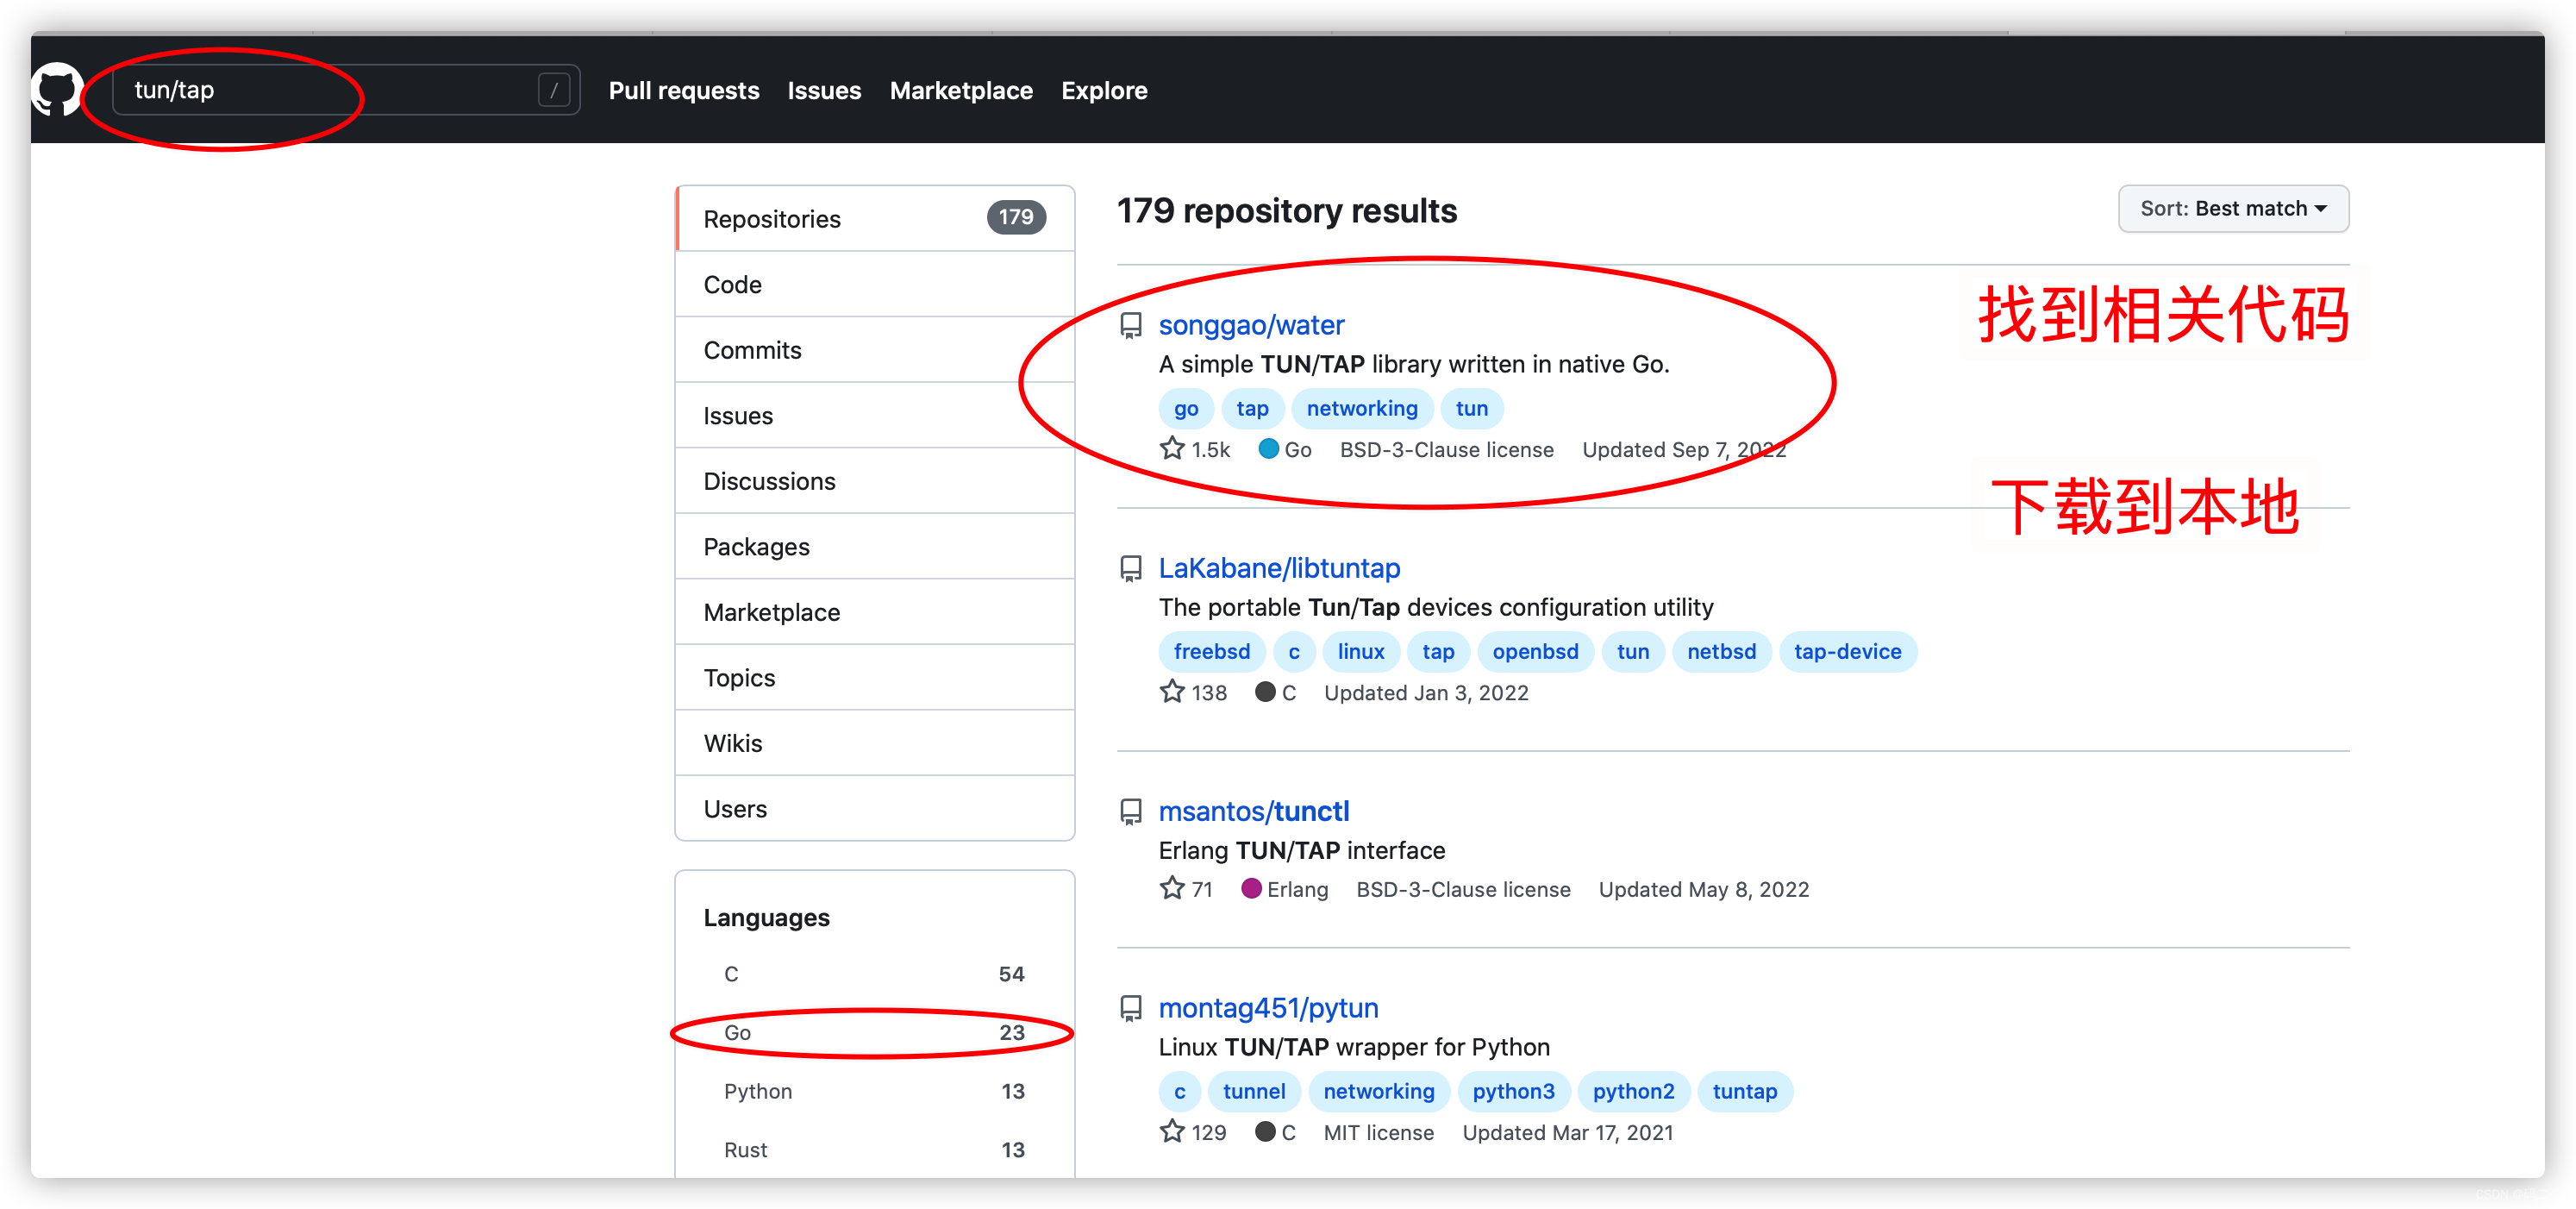Focus the tun/tap search box

click(346, 90)
